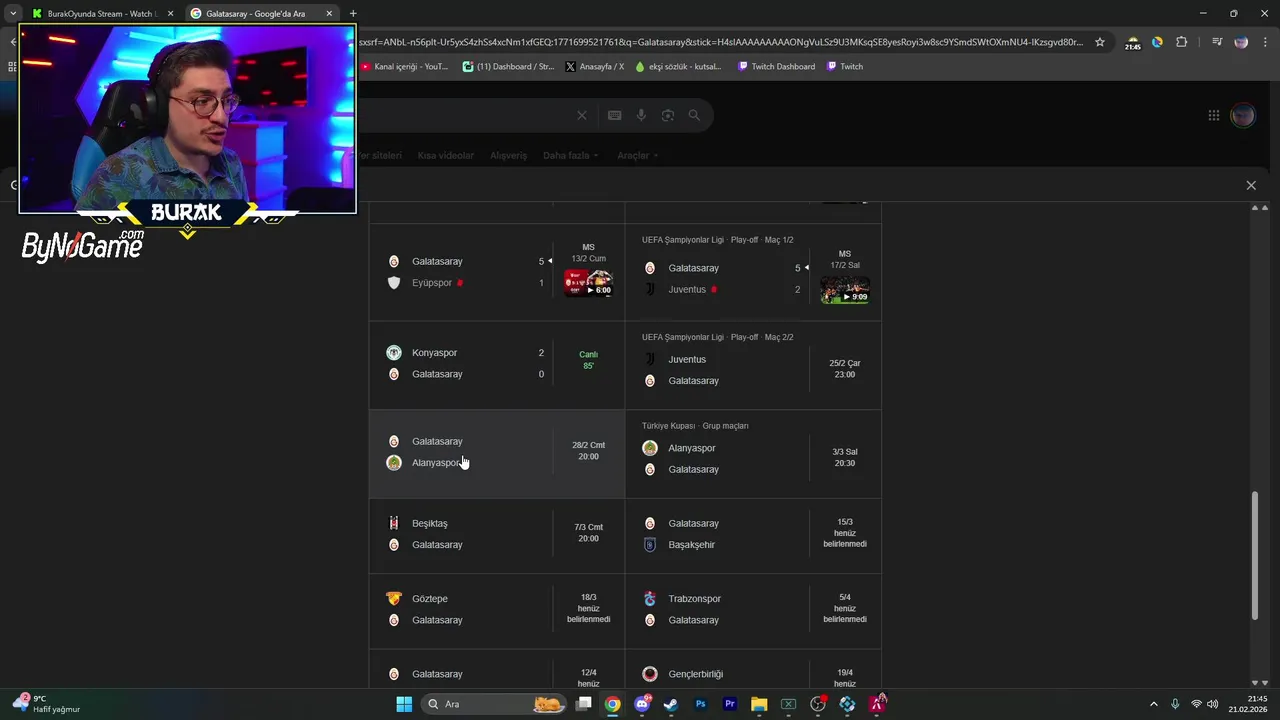Select Kısa videolar search filter
Viewport: 1280px width, 720px height.
[x=445, y=155]
